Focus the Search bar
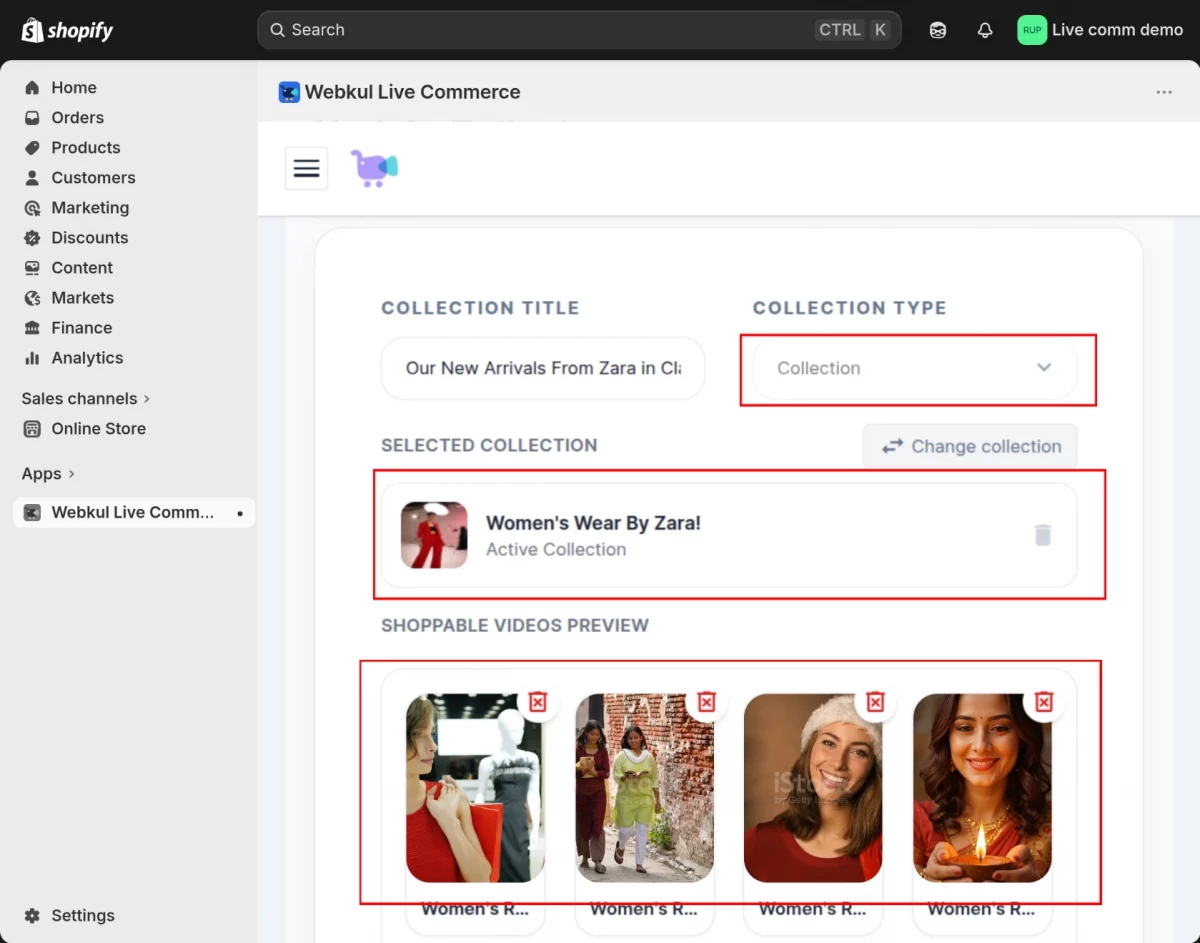Image resolution: width=1200 pixels, height=943 pixels. pos(579,30)
